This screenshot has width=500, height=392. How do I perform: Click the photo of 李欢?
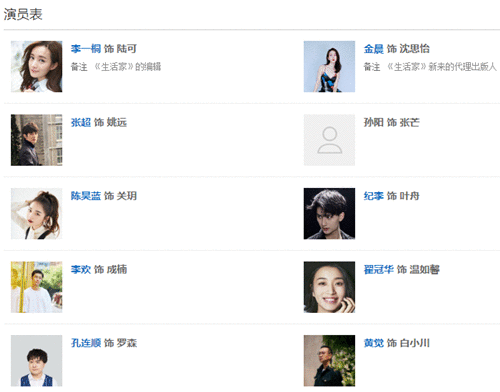(x=36, y=287)
